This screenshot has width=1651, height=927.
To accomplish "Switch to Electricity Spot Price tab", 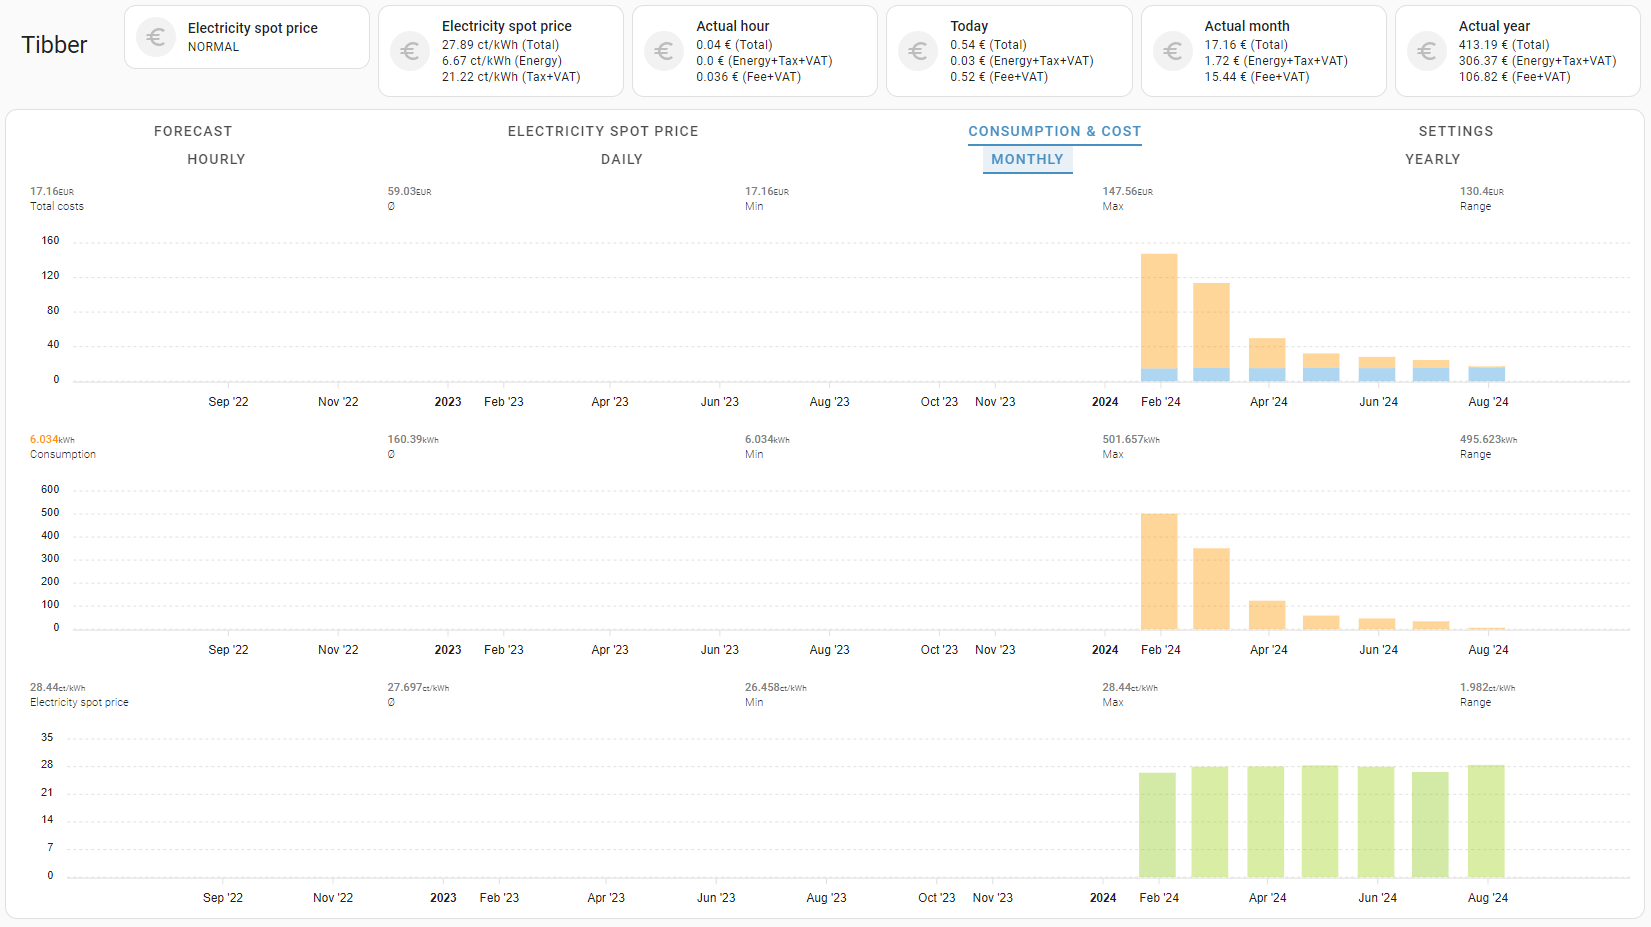I will click(603, 131).
